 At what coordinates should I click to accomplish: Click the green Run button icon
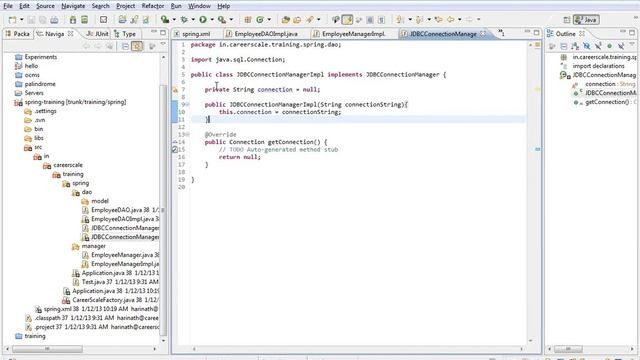click(203, 20)
